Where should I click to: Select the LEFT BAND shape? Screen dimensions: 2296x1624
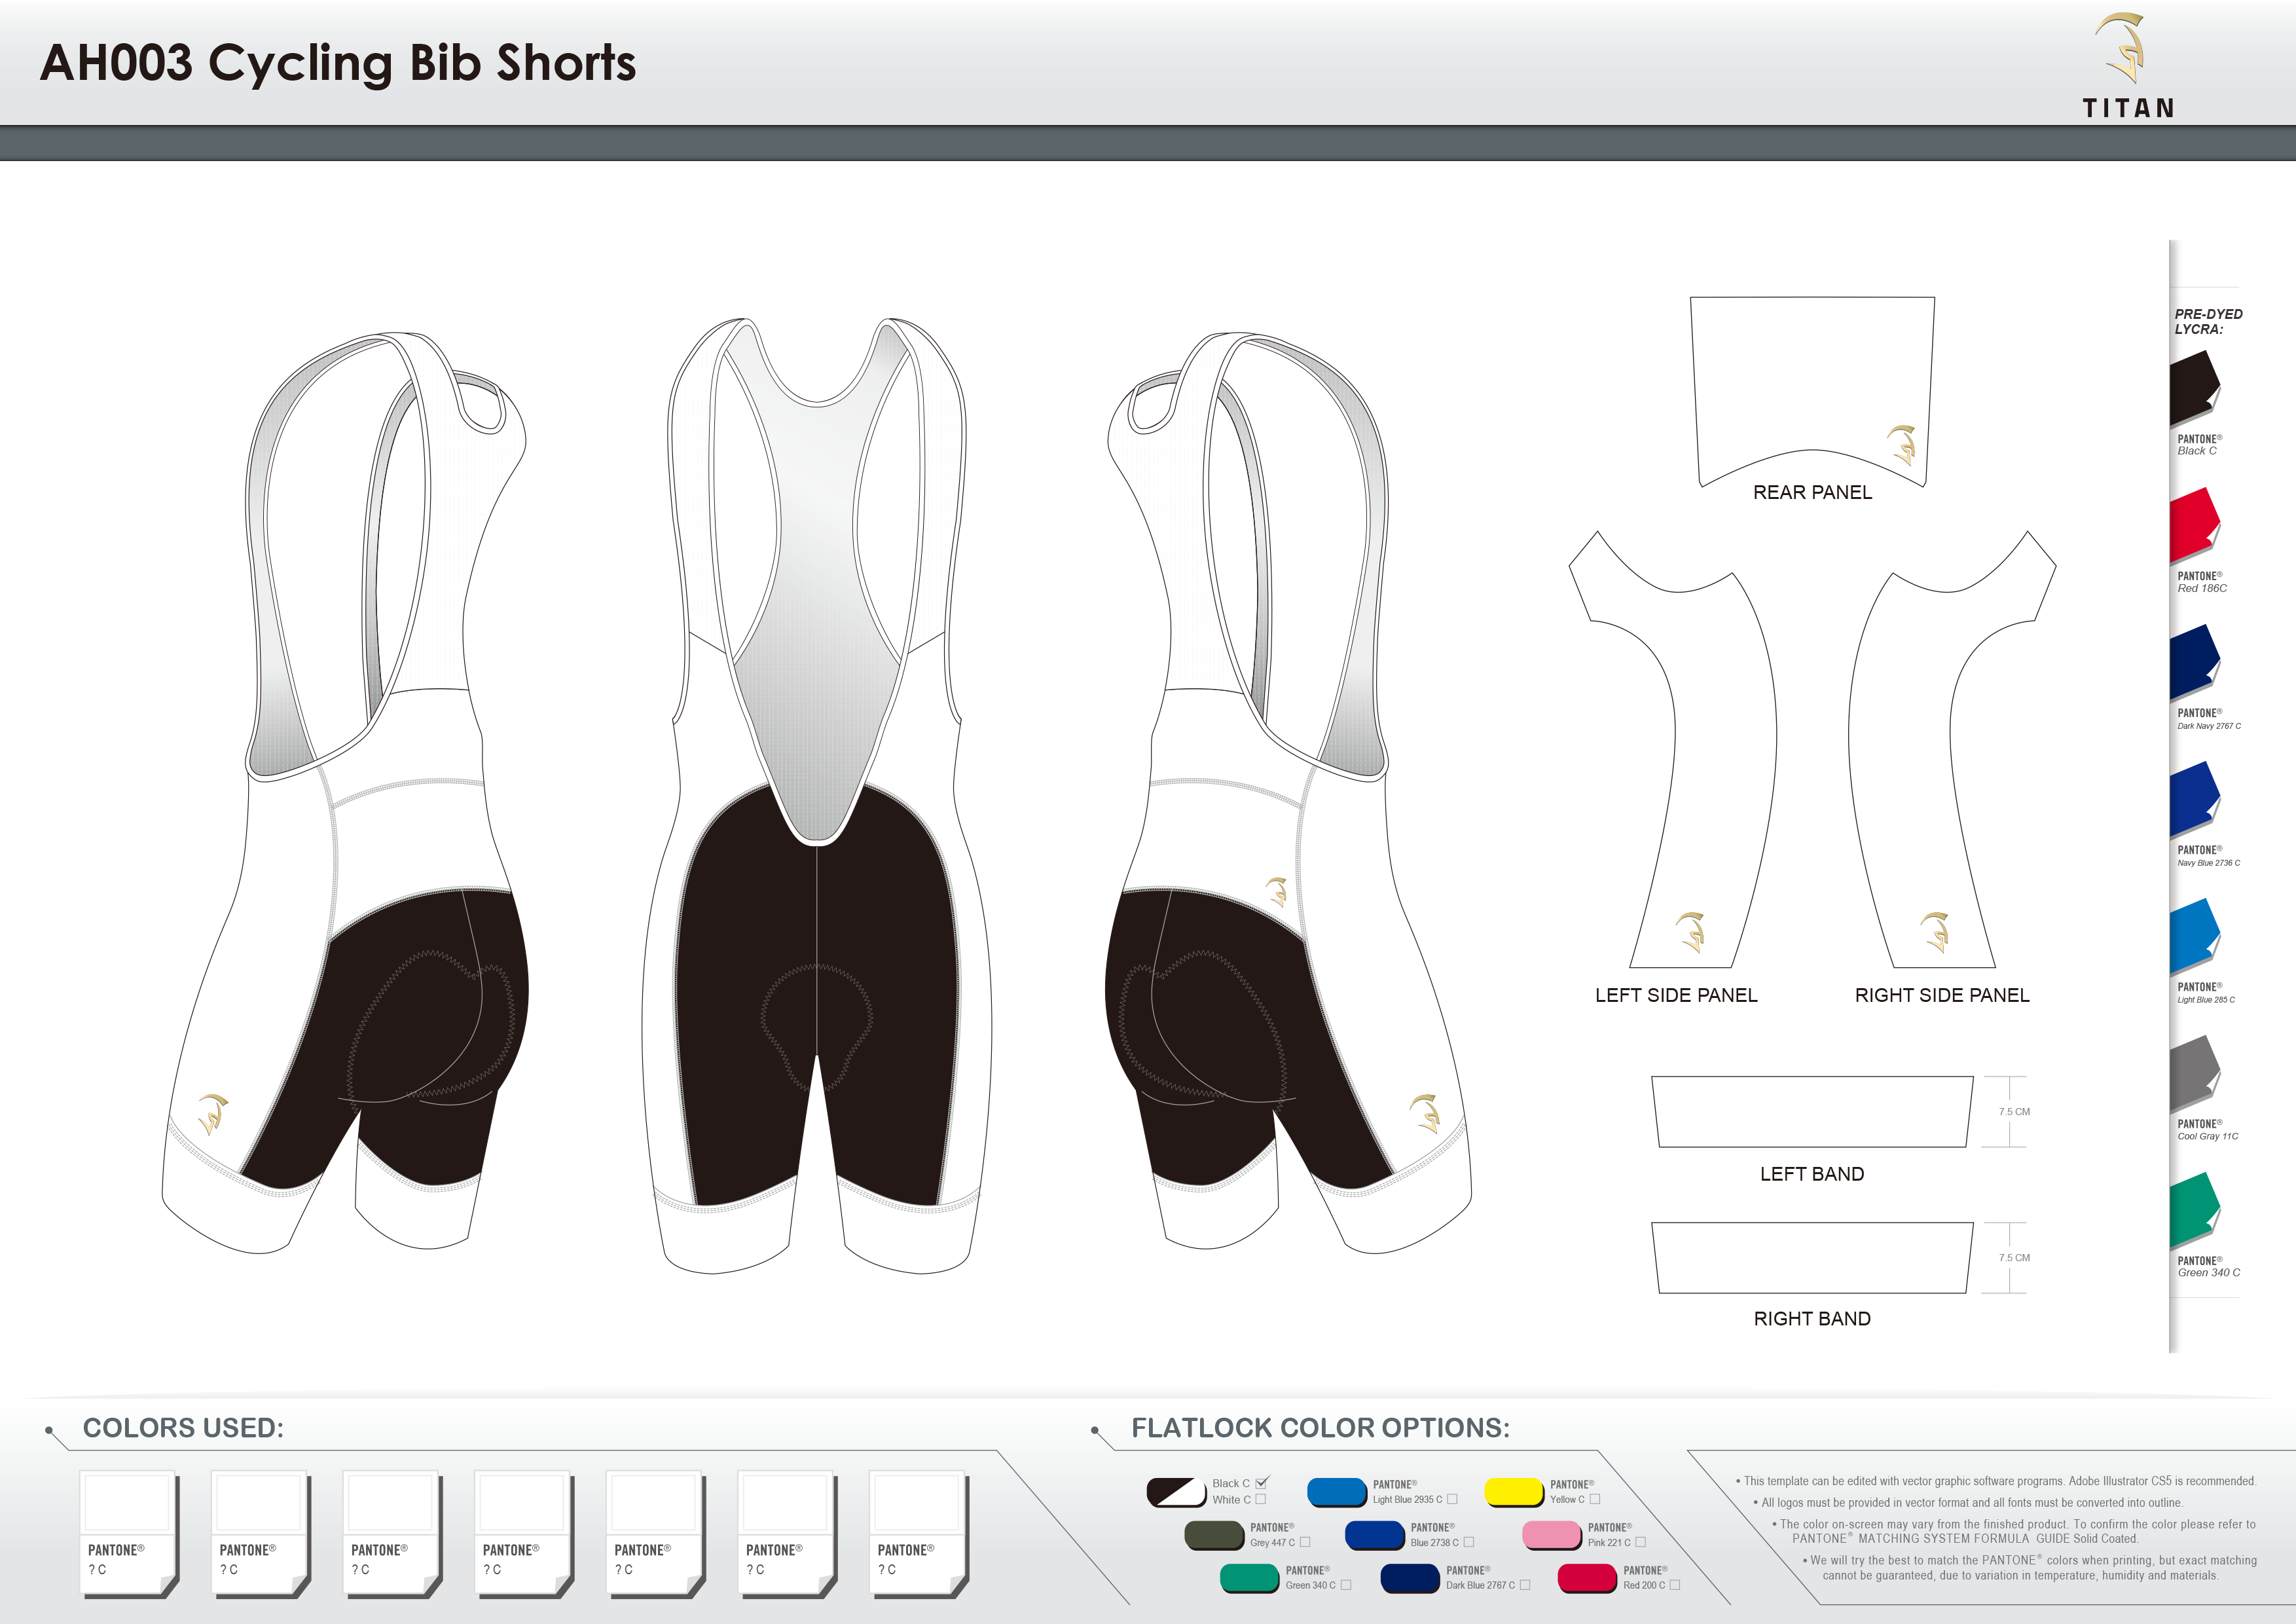pyautogui.click(x=1811, y=1110)
